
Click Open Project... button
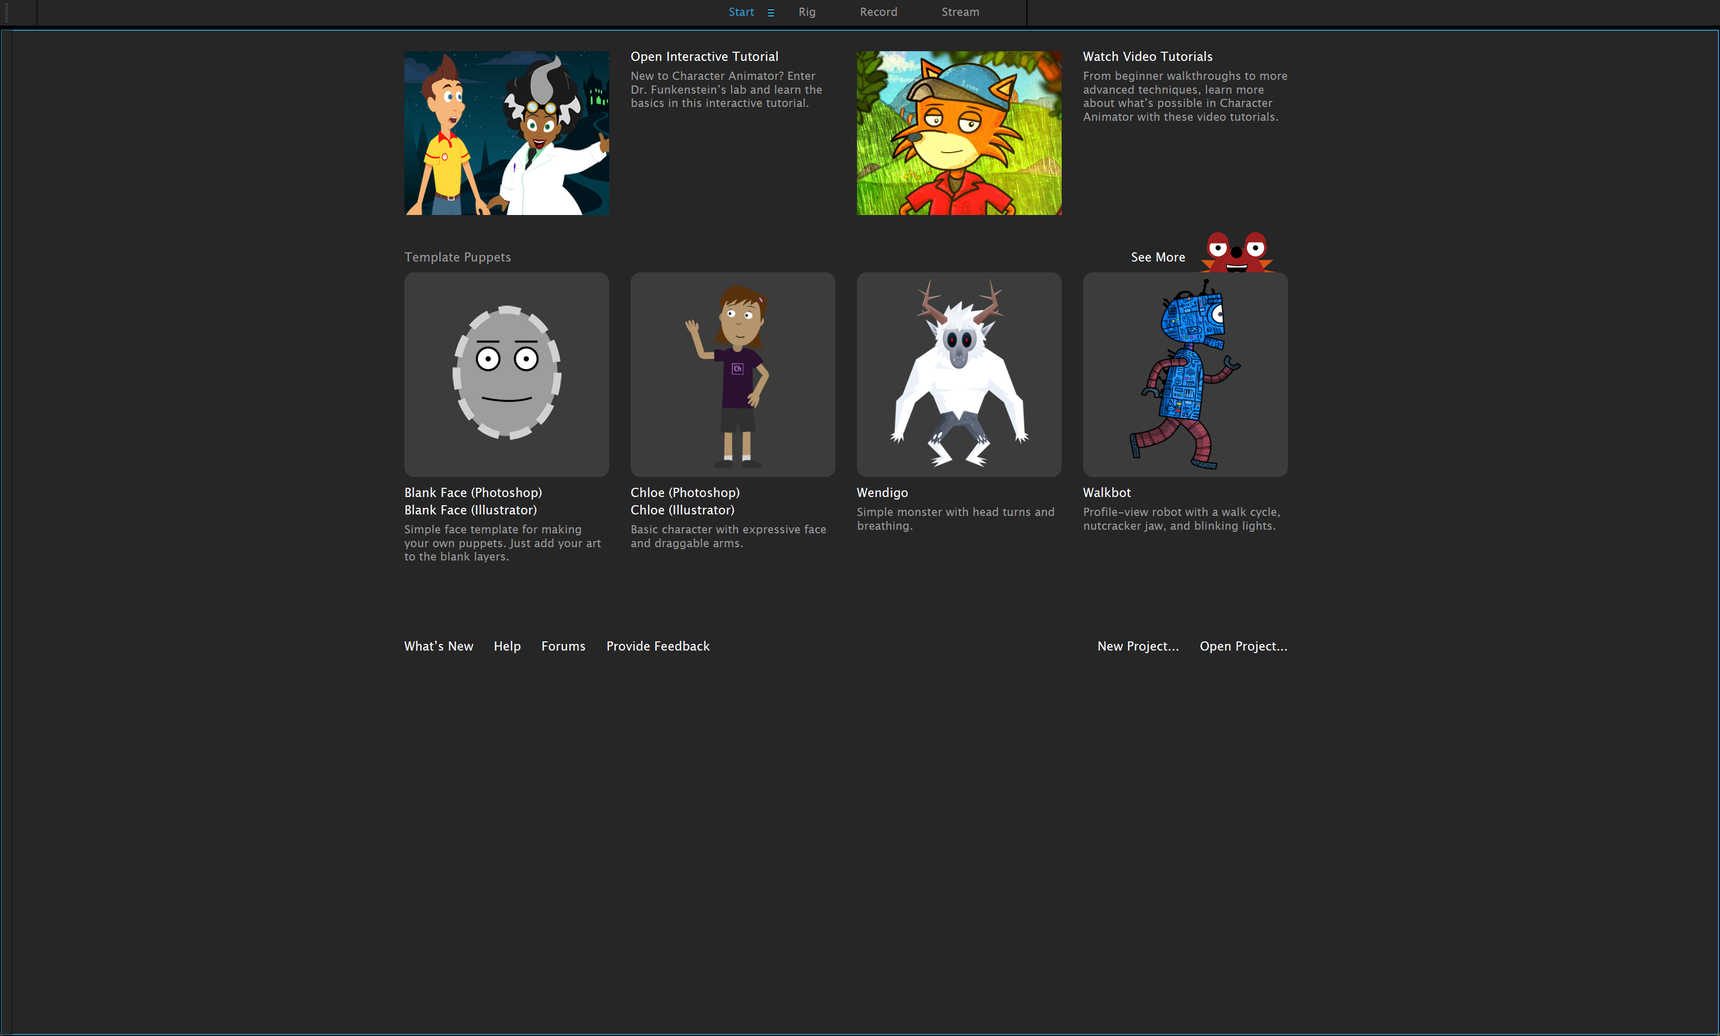1243,646
